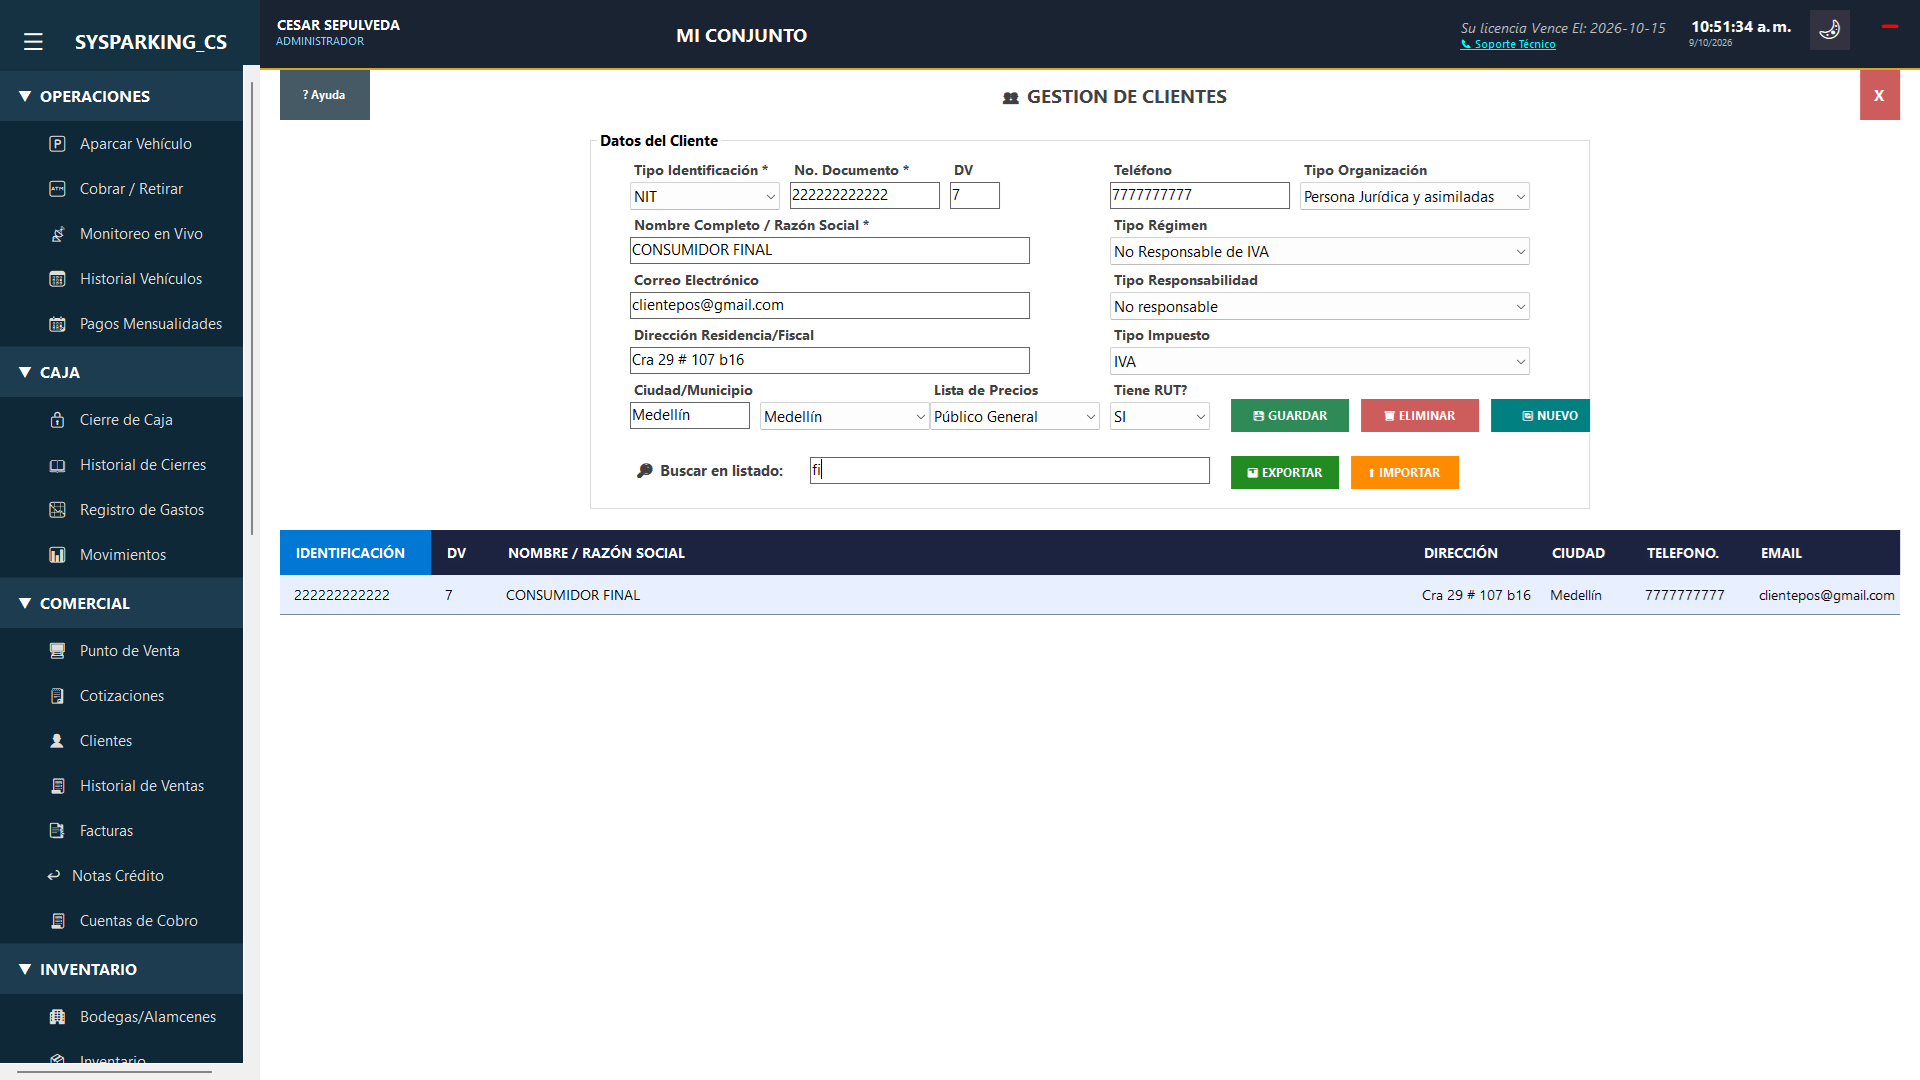Open the Tipo Impuesto dropdown
The width and height of the screenshot is (1920, 1080).
(1319, 362)
